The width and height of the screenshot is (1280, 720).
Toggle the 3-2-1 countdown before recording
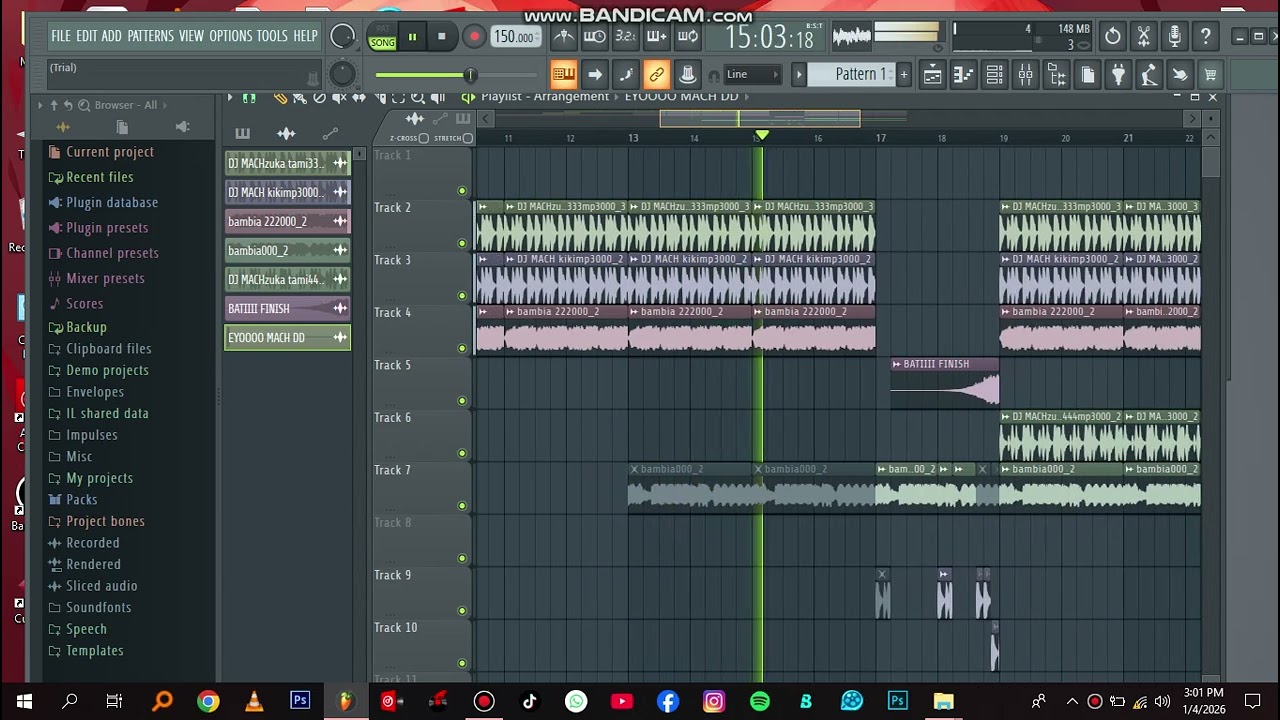click(626, 37)
